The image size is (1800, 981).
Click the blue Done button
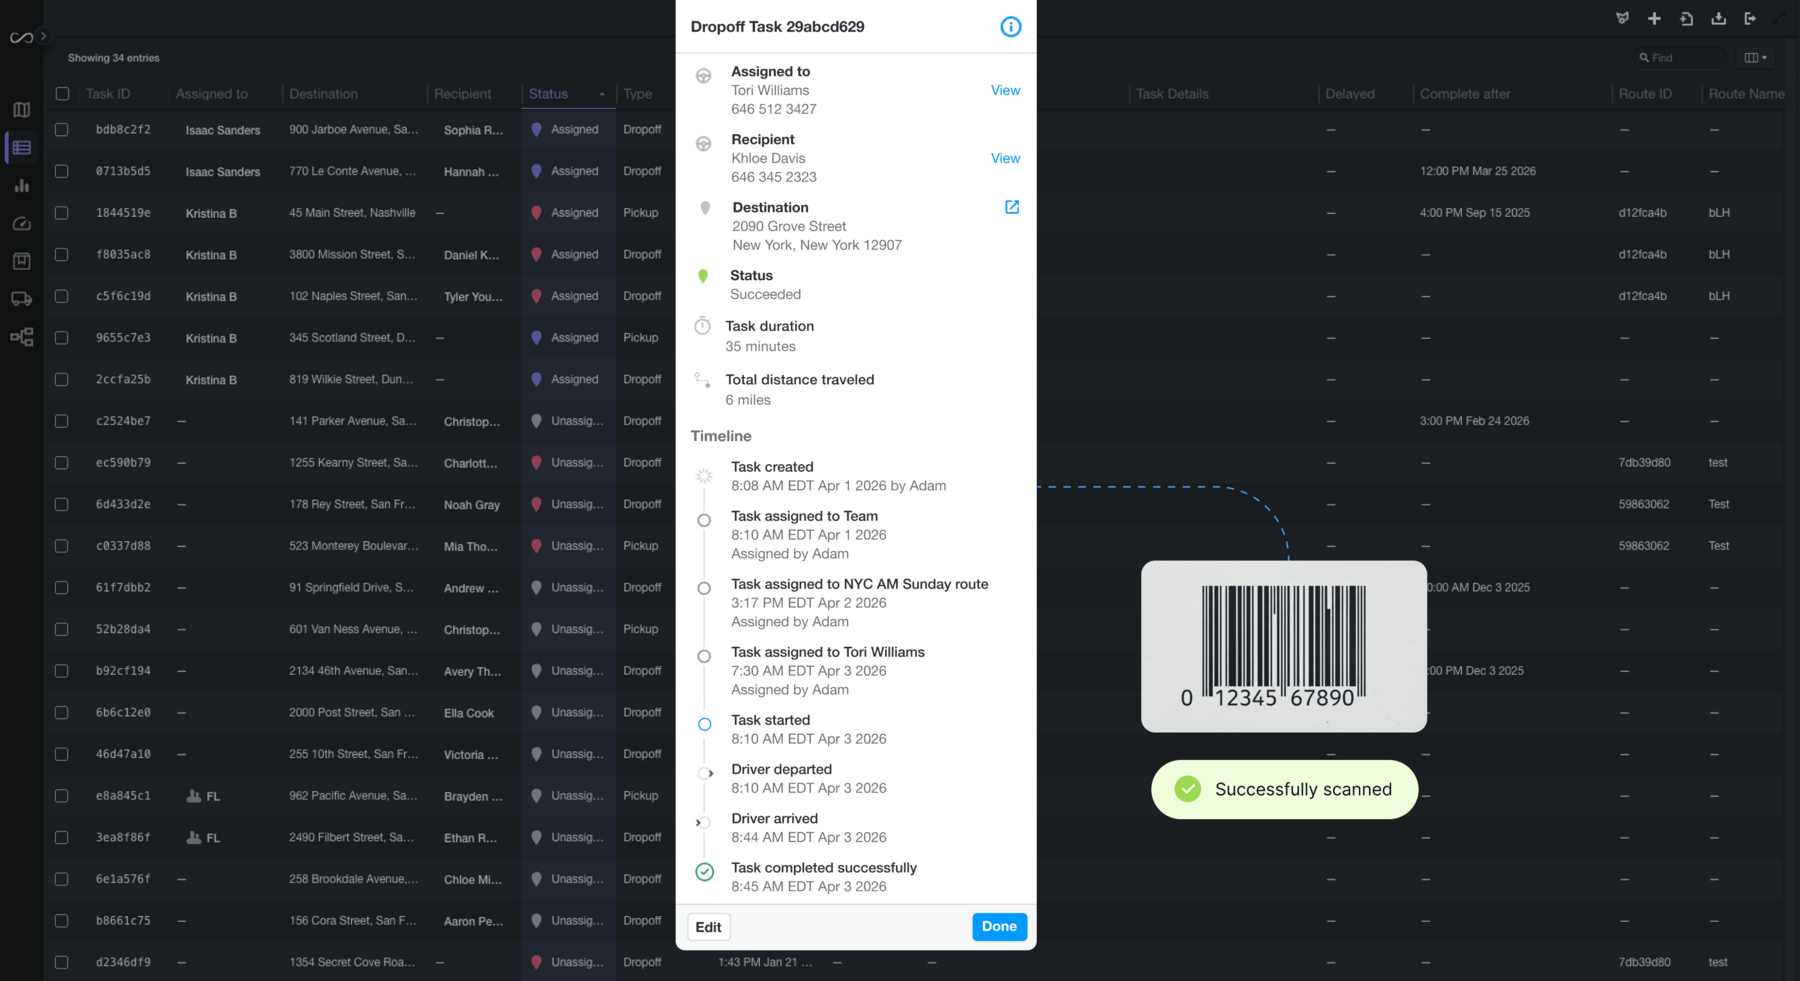999,927
